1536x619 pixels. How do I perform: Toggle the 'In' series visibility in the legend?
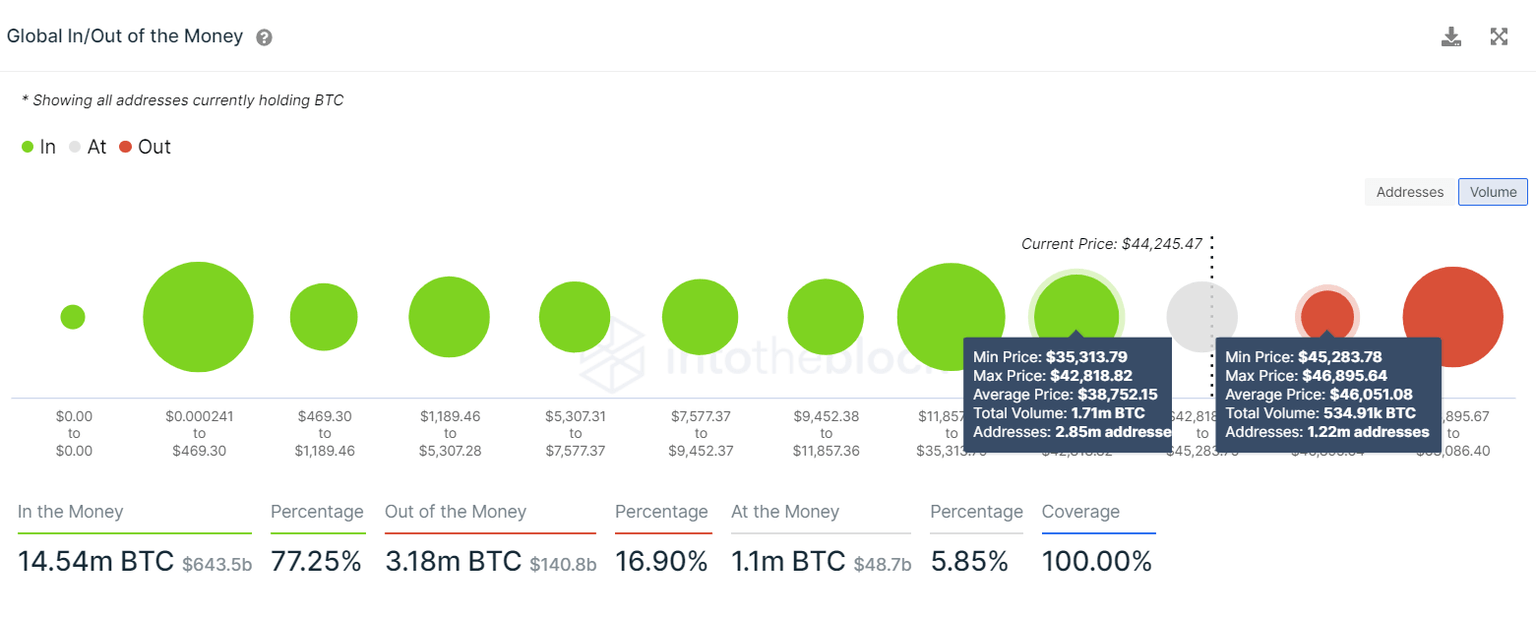tap(38, 146)
